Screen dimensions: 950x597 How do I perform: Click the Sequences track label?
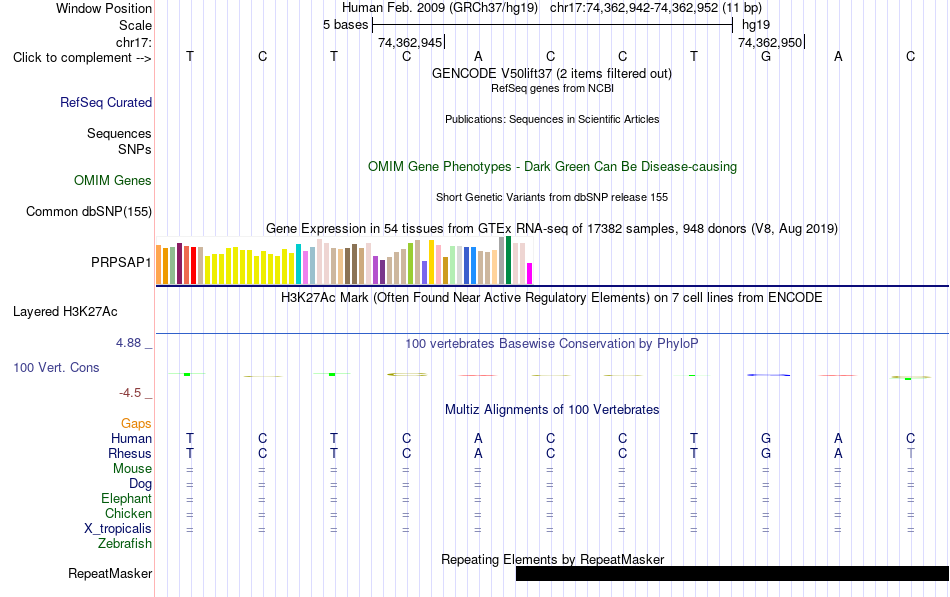click(x=119, y=133)
